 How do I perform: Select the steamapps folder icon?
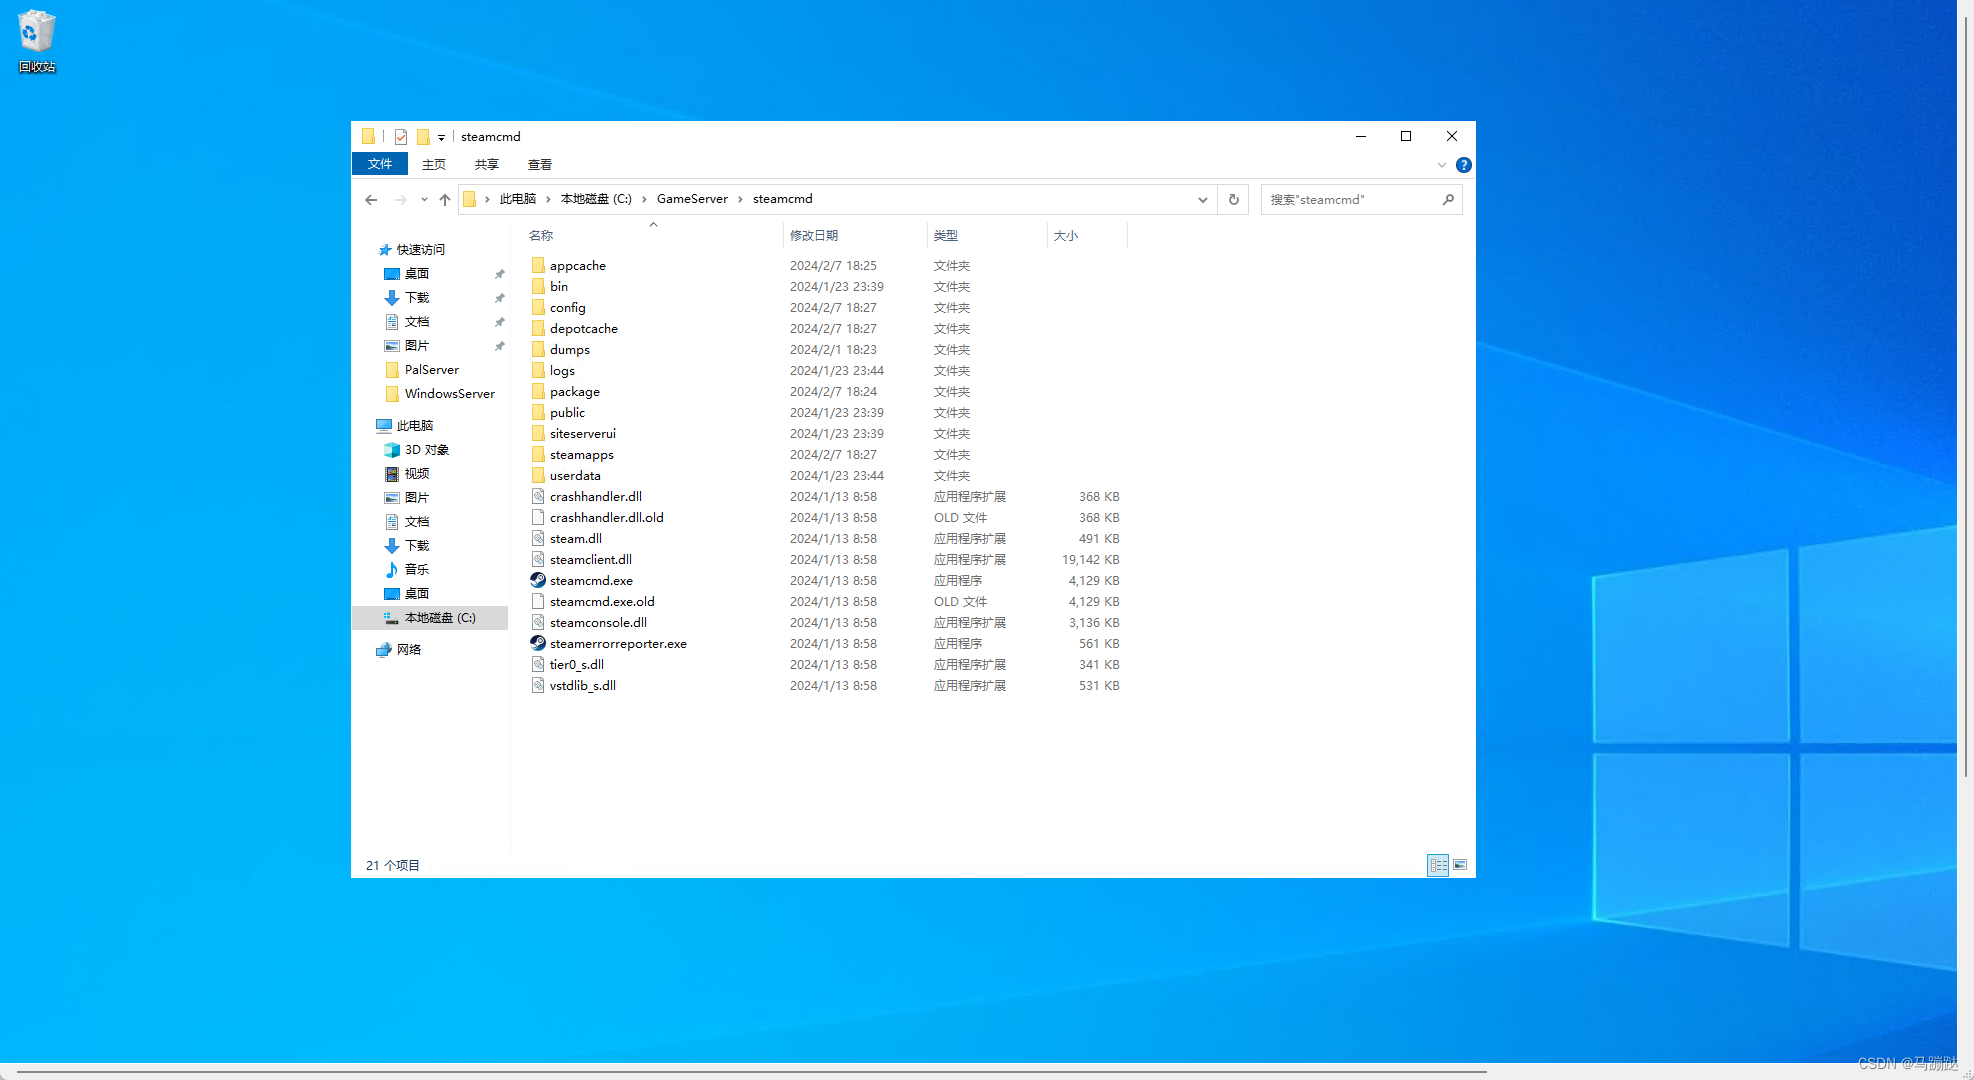coord(538,454)
